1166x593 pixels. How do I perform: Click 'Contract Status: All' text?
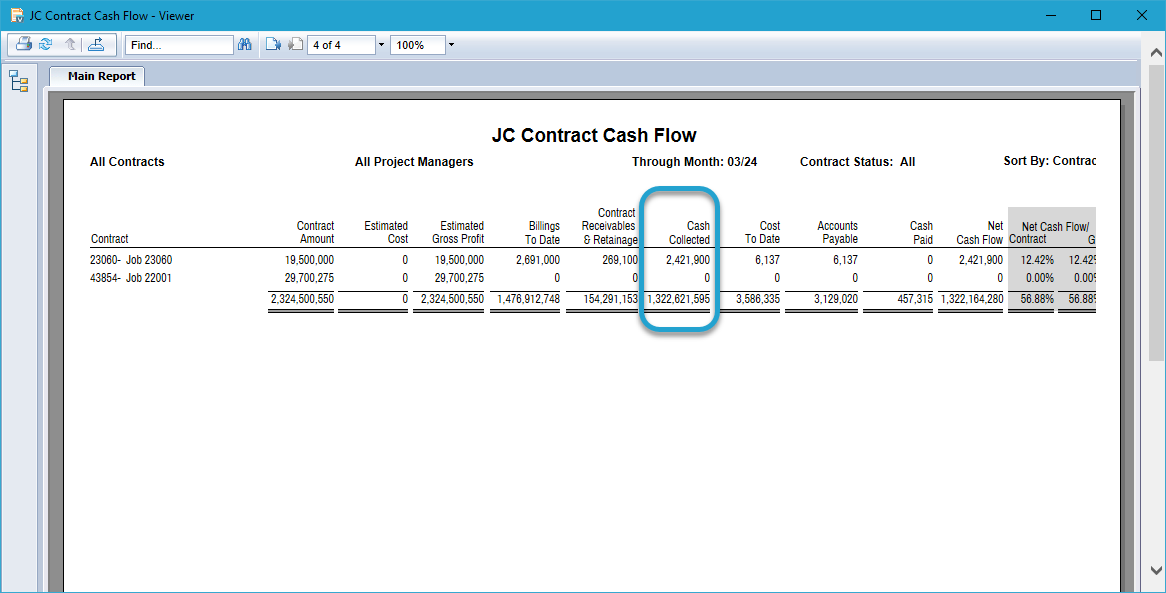(857, 161)
